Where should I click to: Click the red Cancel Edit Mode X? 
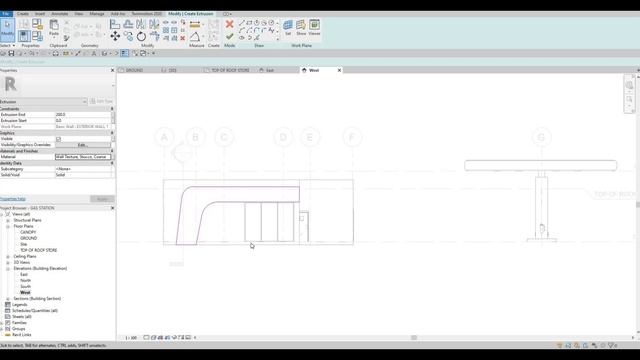coord(229,24)
